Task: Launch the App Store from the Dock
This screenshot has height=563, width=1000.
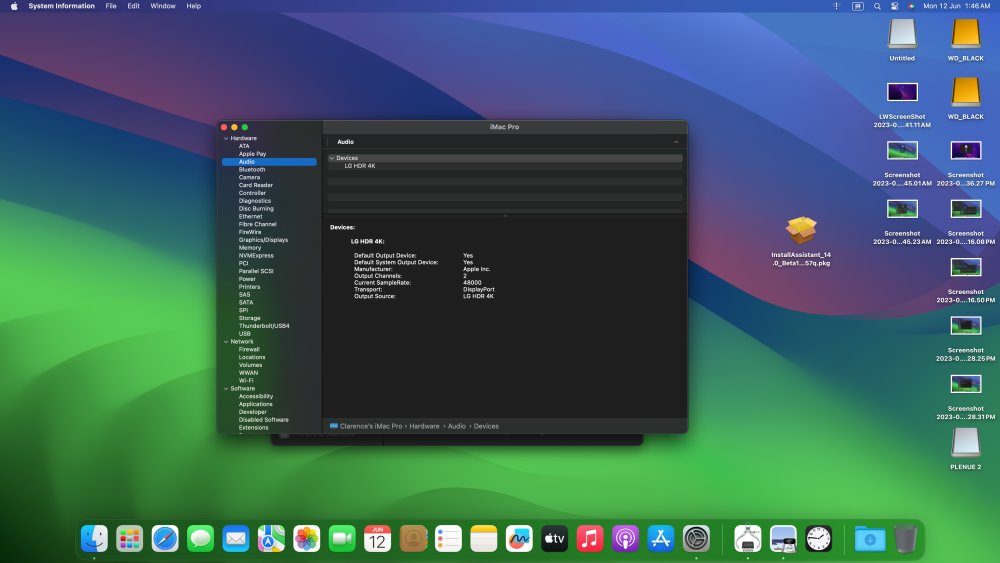Action: 661,539
